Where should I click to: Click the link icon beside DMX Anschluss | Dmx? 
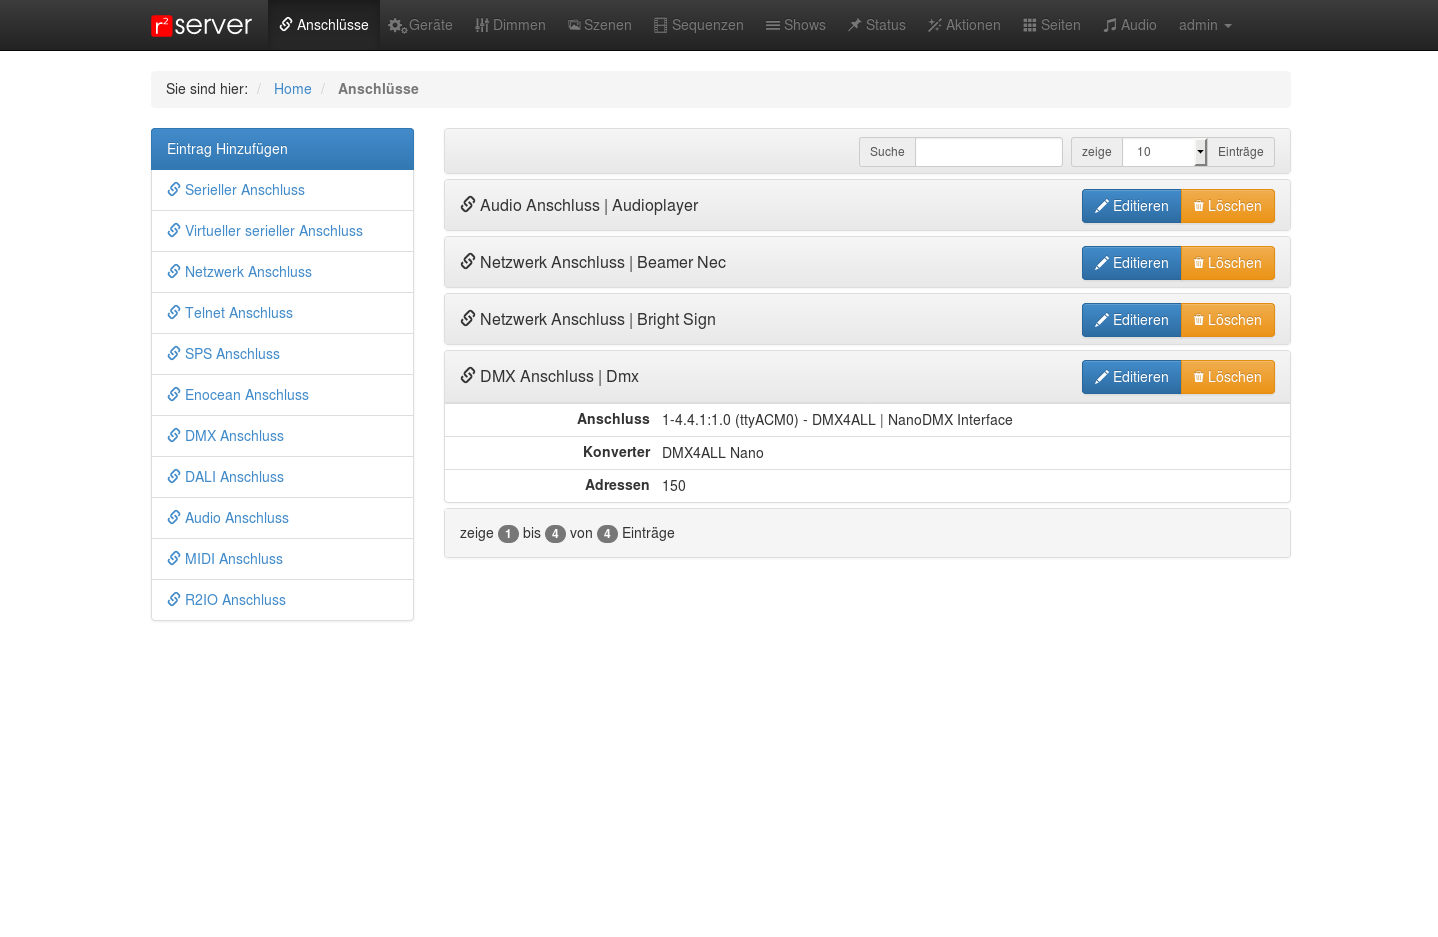tap(467, 376)
